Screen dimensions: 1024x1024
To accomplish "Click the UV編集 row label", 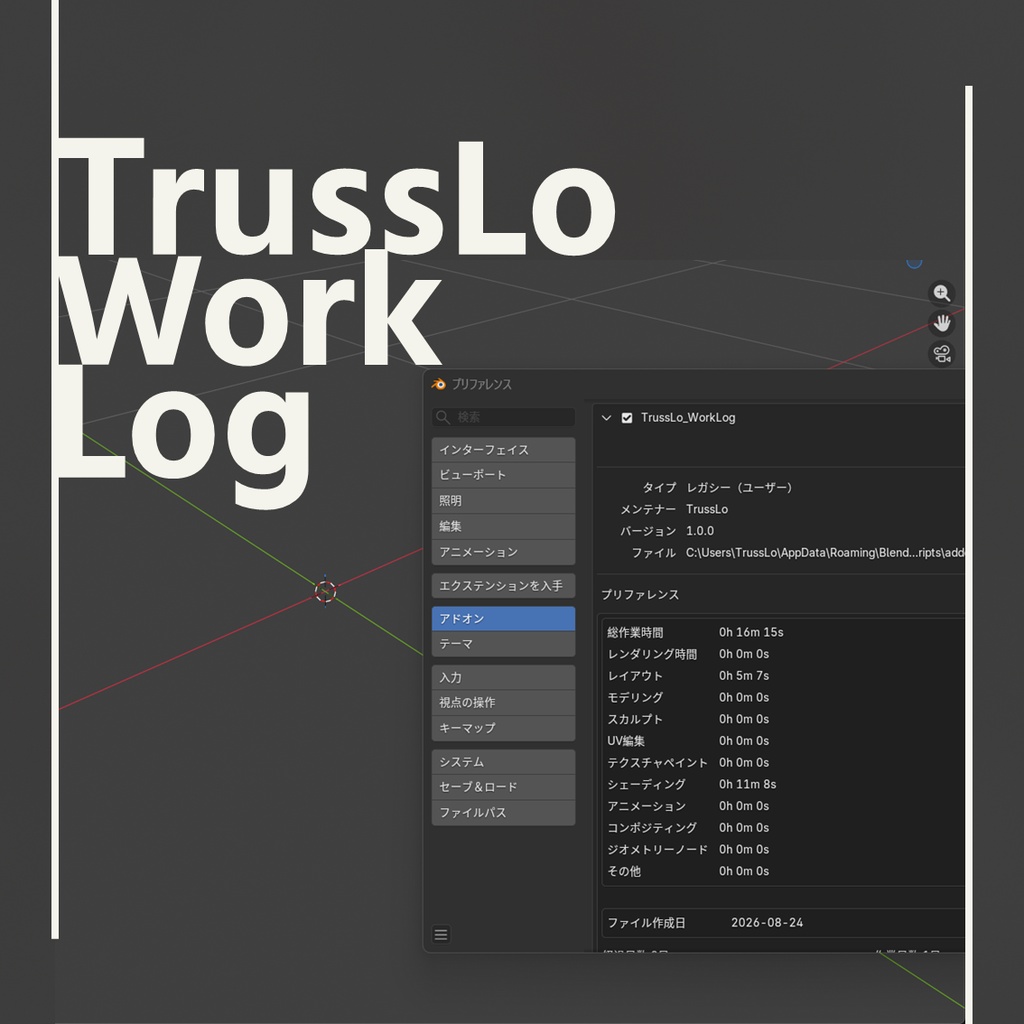I will 626,741.
